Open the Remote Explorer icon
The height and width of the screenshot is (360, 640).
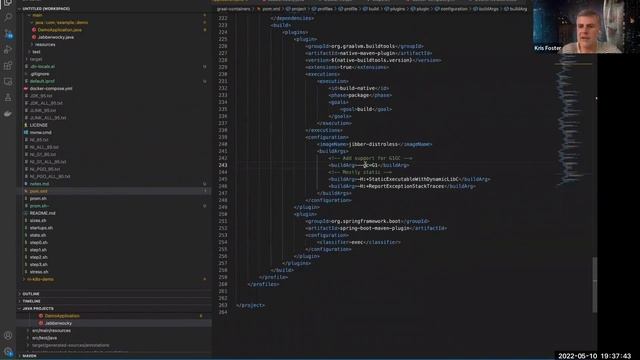pos(8,82)
